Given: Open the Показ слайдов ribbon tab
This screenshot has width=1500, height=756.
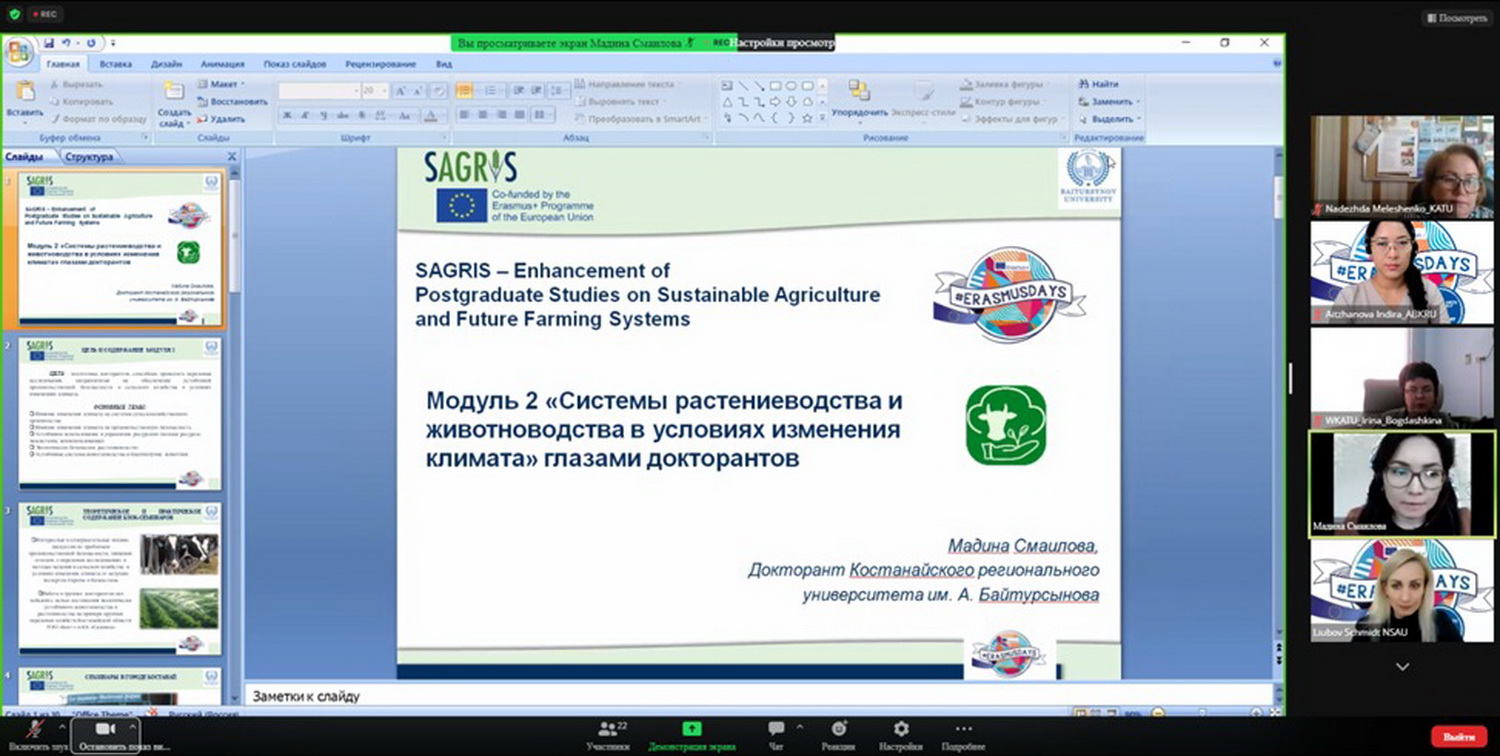Looking at the screenshot, I should [294, 64].
